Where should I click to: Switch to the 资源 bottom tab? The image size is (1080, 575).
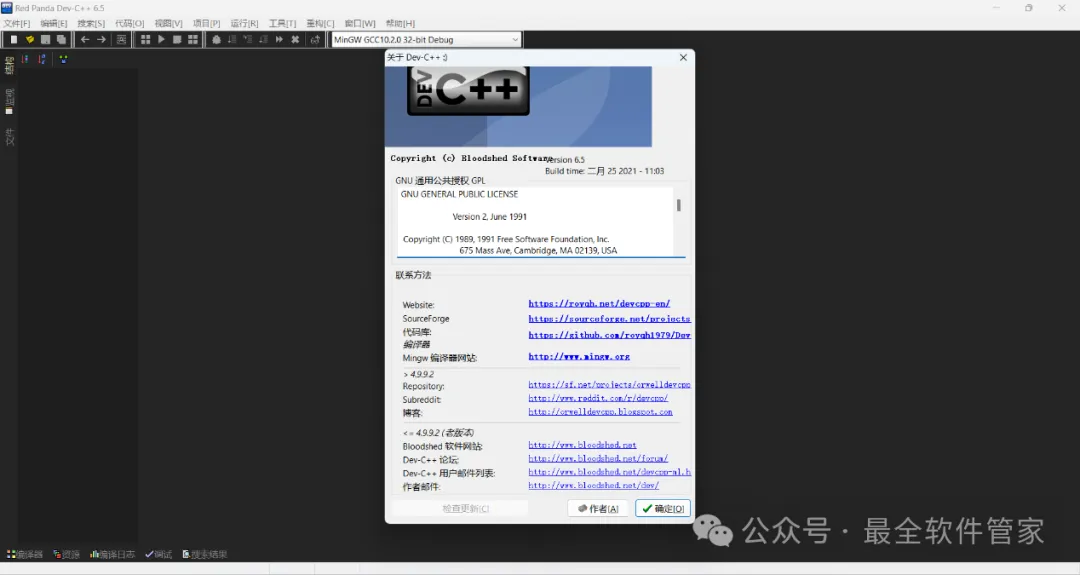coord(67,554)
